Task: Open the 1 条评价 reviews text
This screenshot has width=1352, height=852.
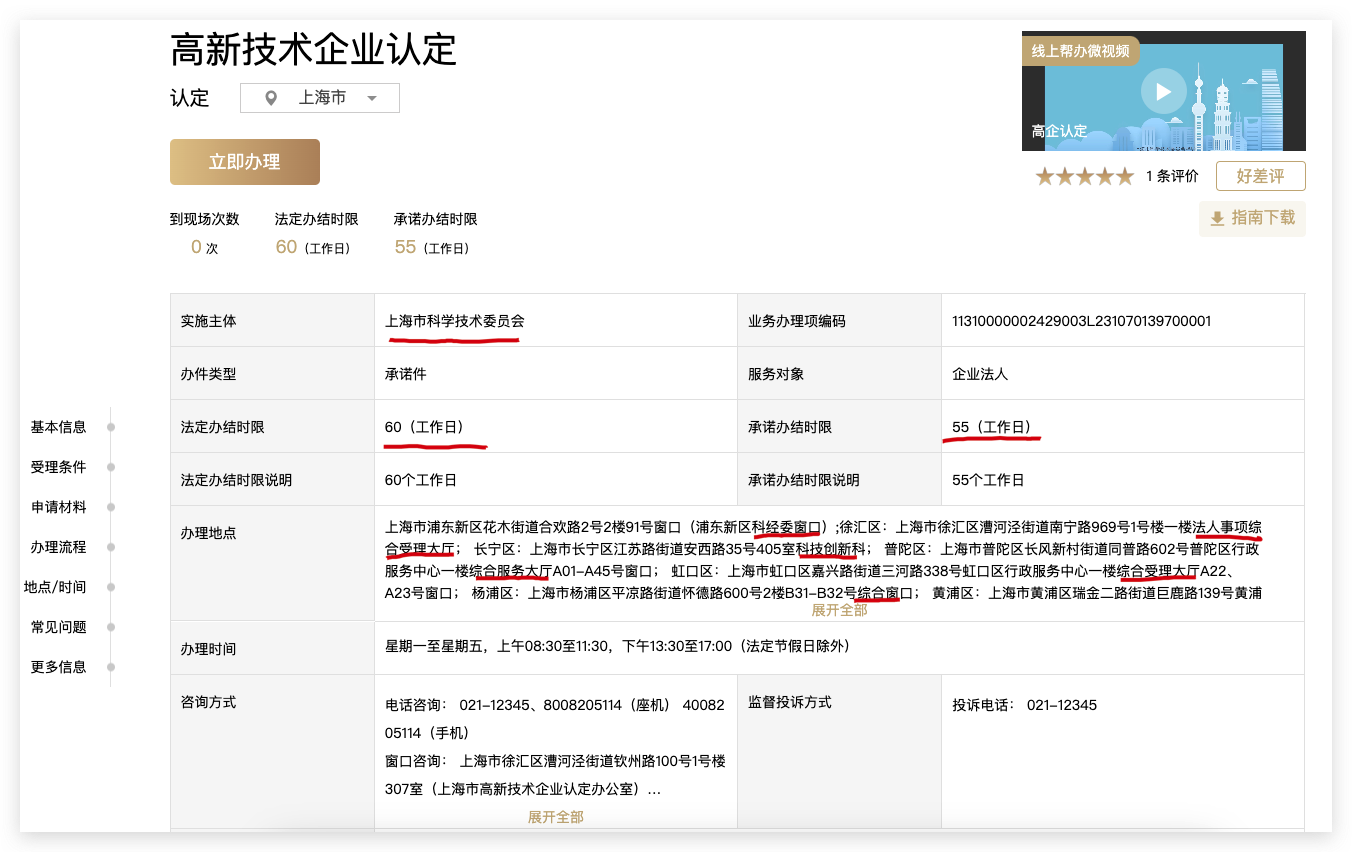Action: pyautogui.click(x=1172, y=176)
